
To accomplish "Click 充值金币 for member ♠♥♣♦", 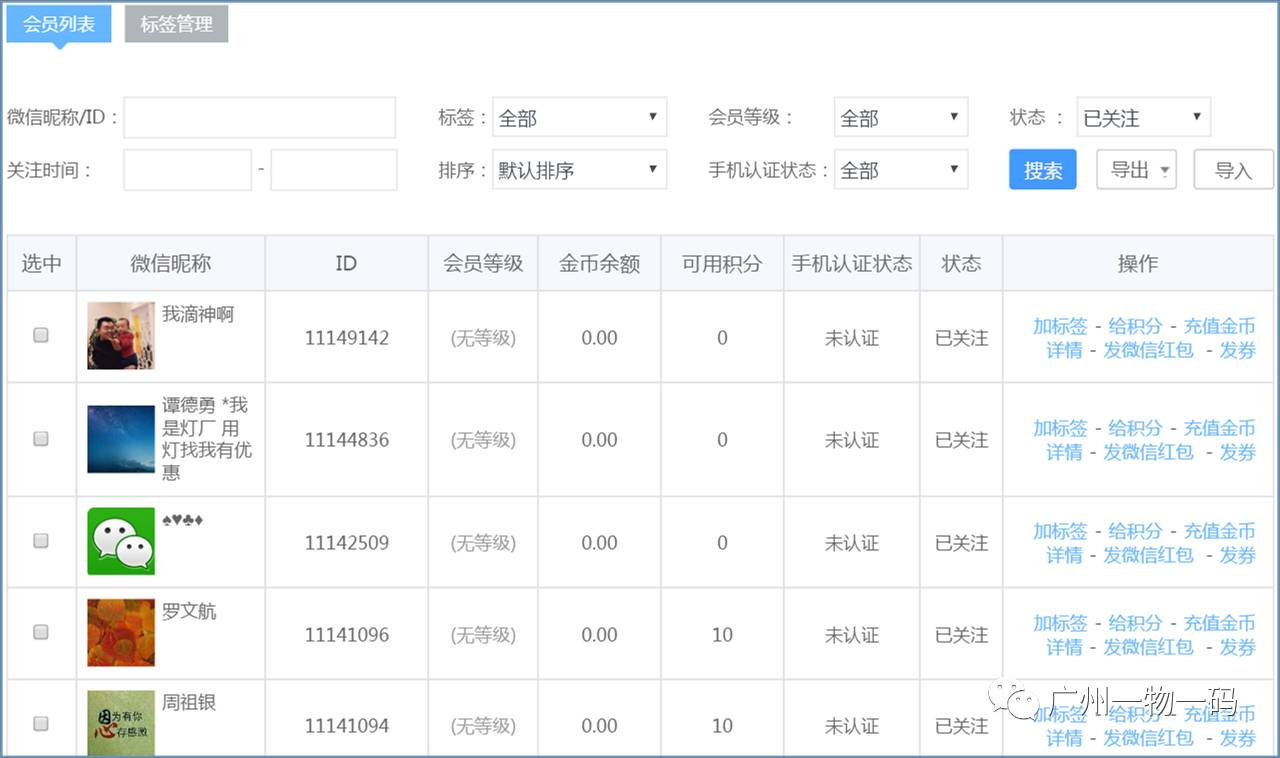I will [1219, 531].
